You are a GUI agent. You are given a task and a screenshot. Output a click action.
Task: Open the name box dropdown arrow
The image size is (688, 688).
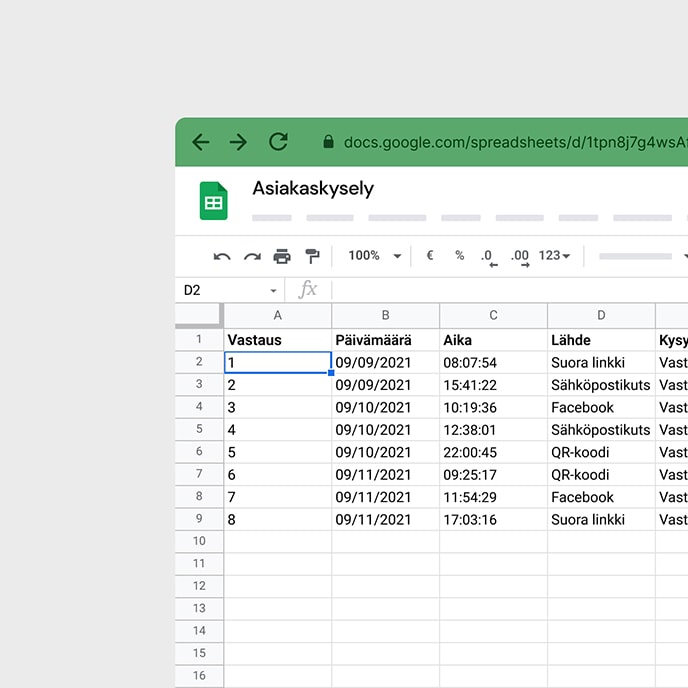[x=274, y=291]
